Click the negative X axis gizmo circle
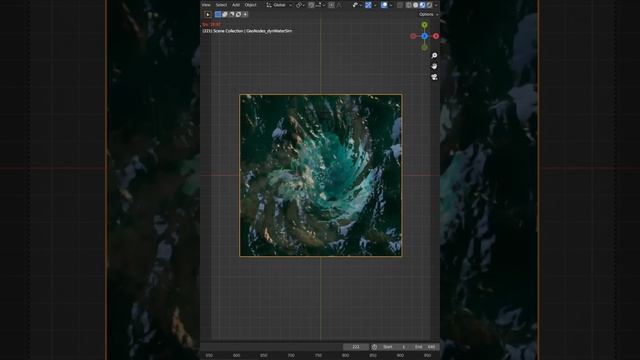 [413, 36]
